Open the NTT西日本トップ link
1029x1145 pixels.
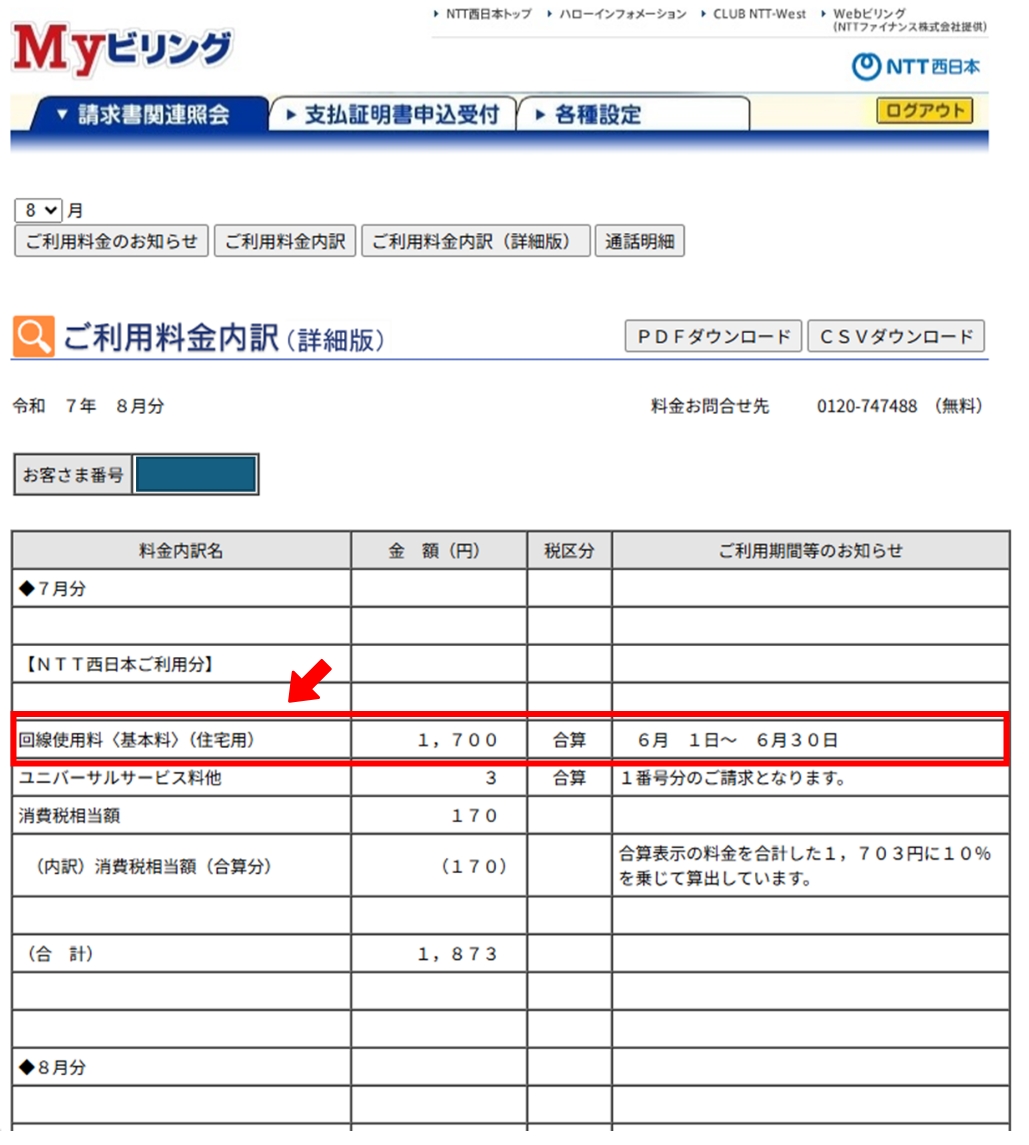[488, 14]
